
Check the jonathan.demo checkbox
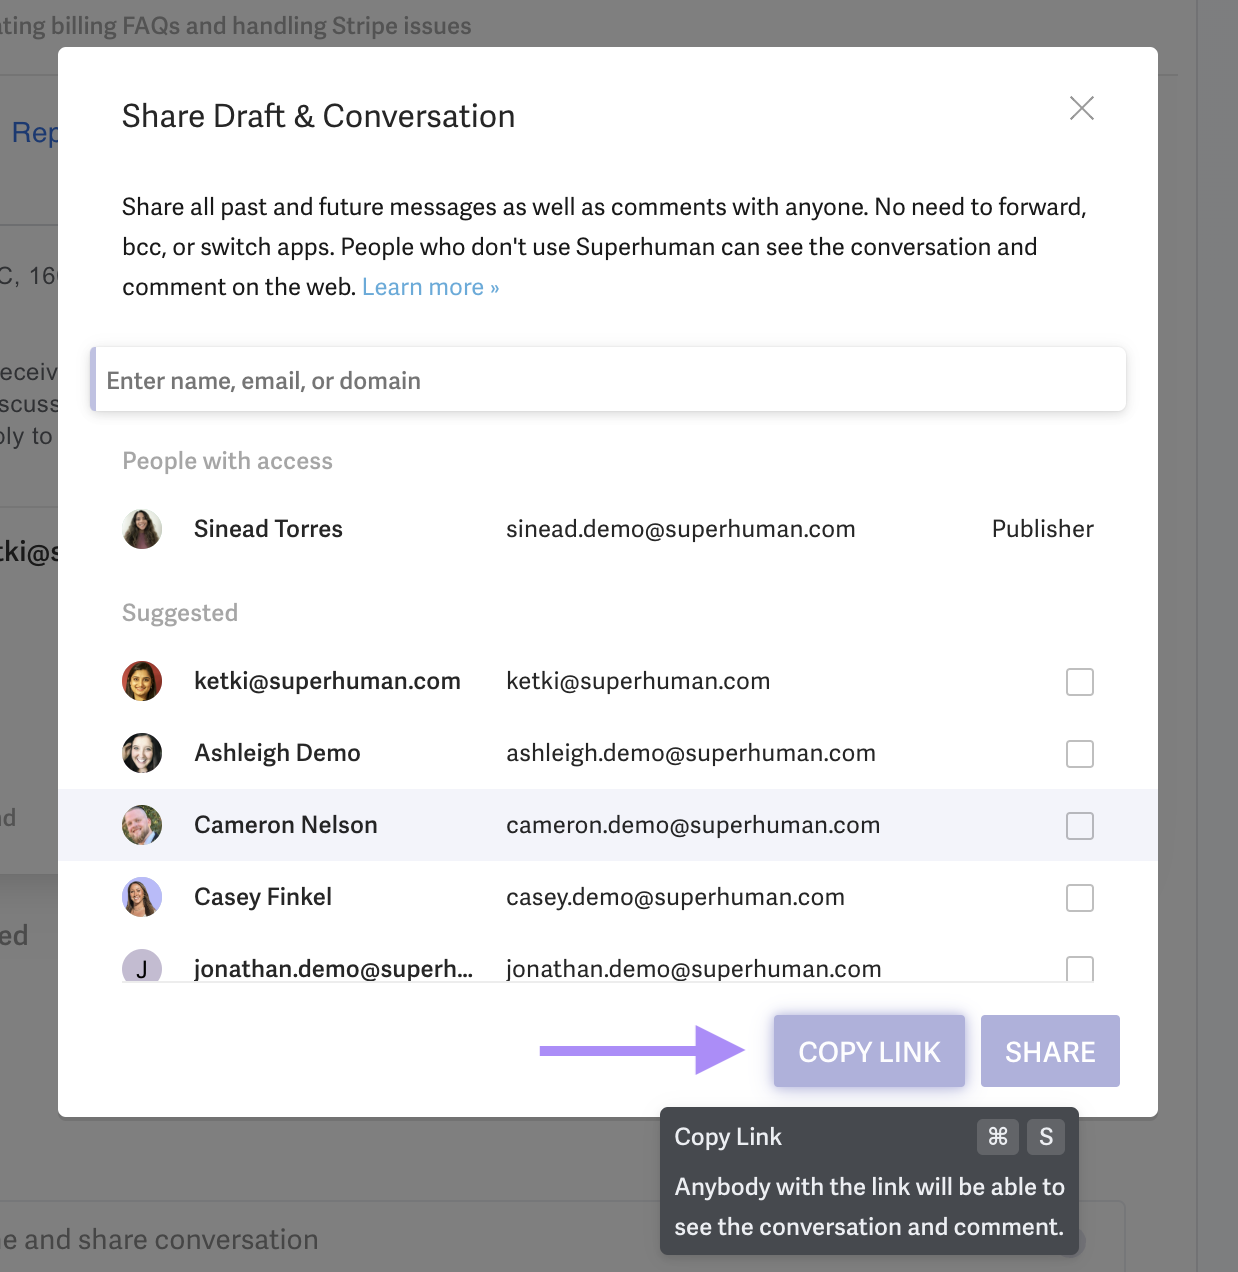click(x=1079, y=968)
